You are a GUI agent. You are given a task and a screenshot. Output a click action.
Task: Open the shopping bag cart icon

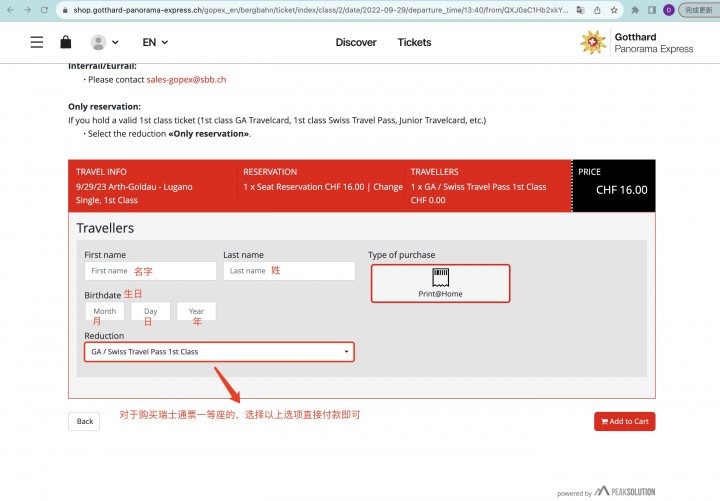coord(66,42)
